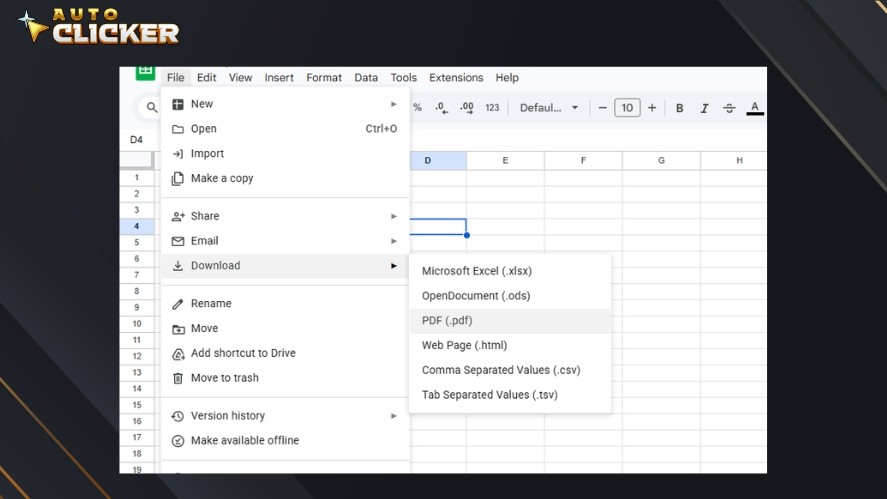This screenshot has height=499, width=887.
Task: Click the selected cell D4
Action: click(438, 227)
